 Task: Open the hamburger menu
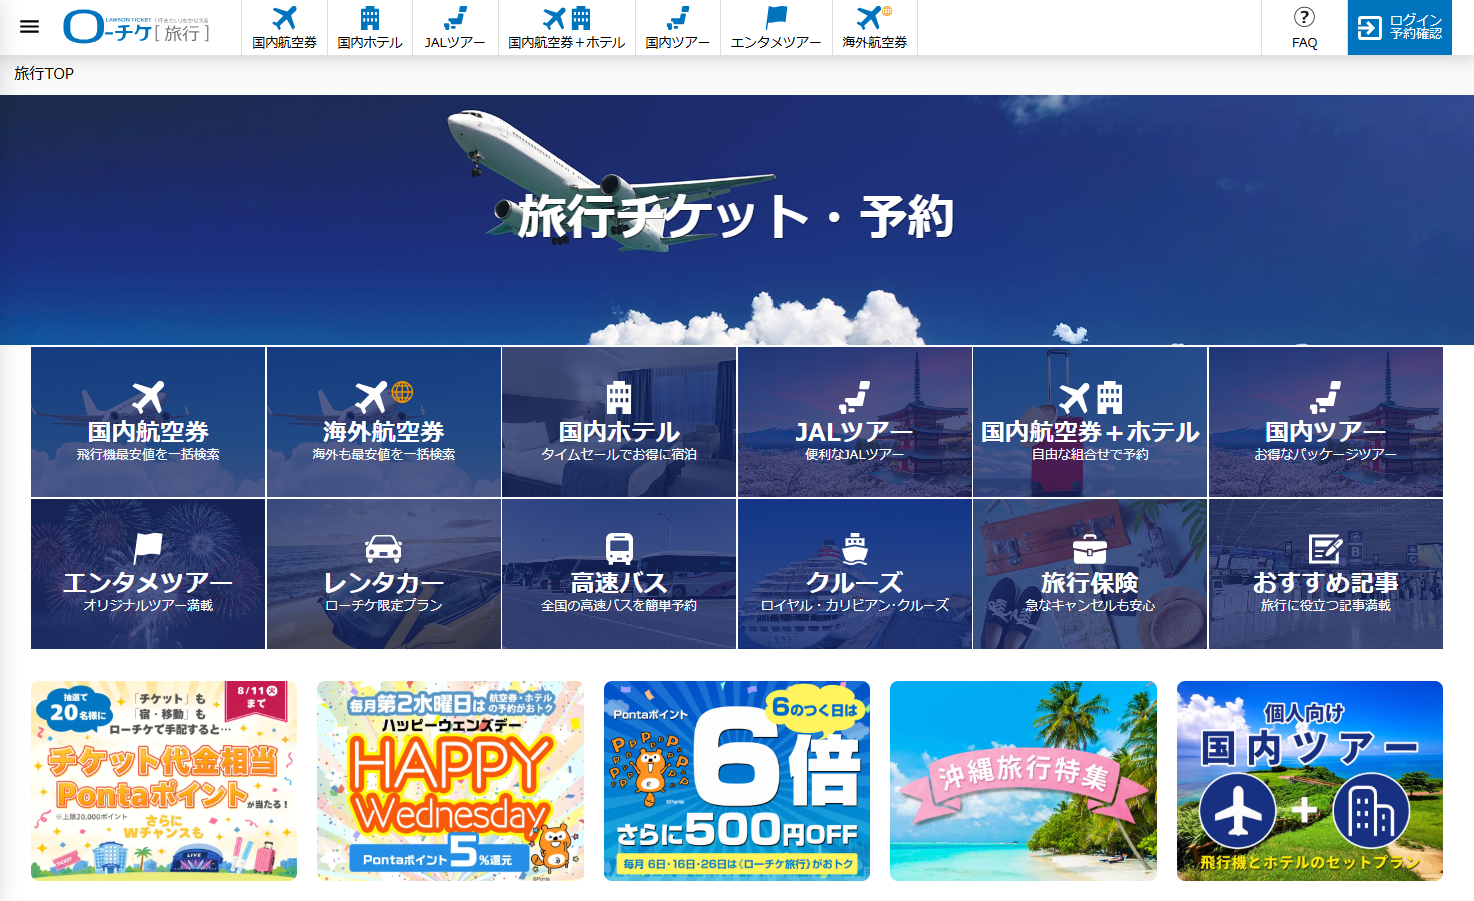tap(29, 27)
